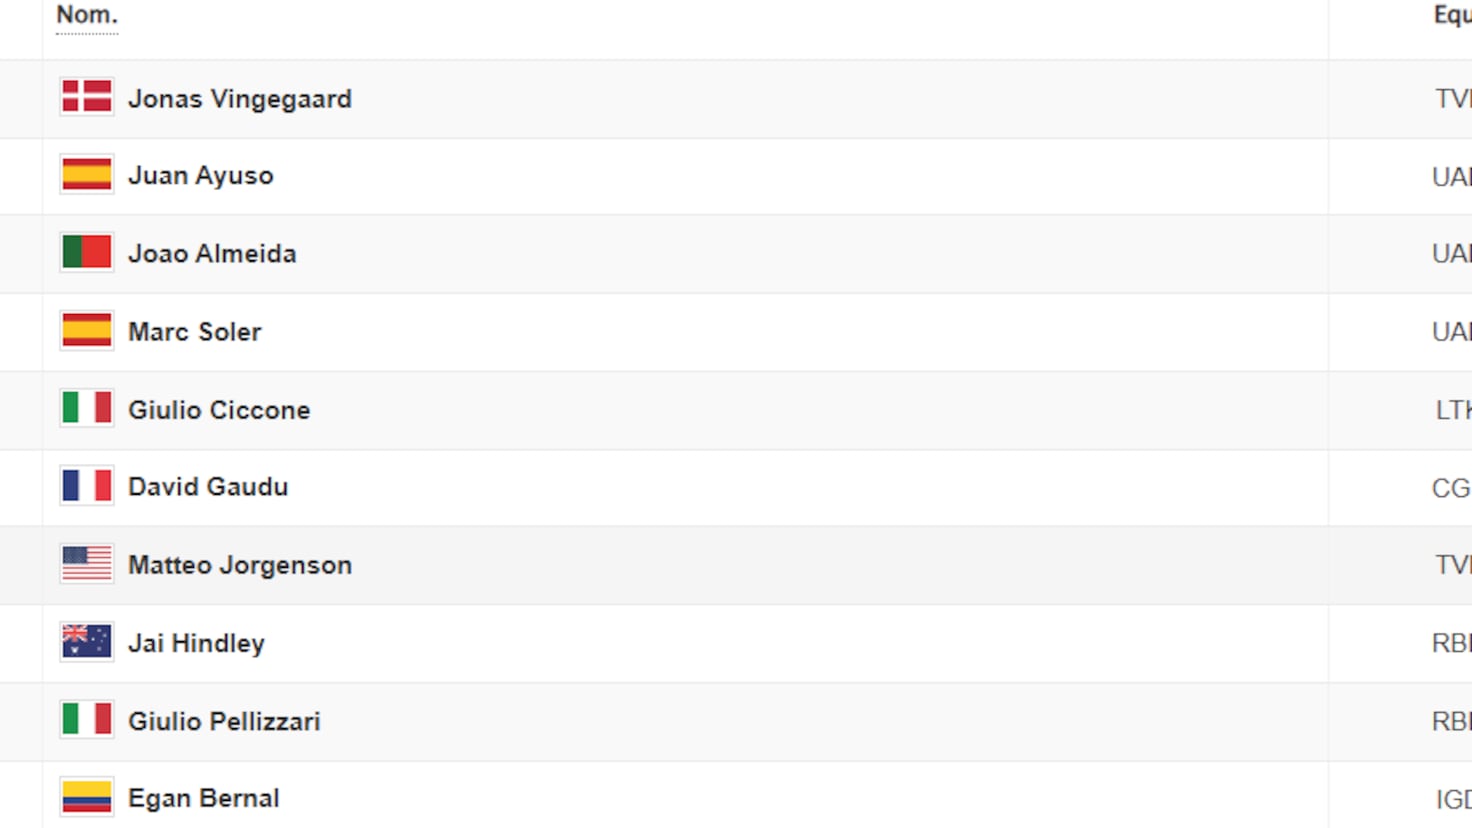Click the Spanish flag next to Juan Ayuso
The width and height of the screenshot is (1472, 828).
(86, 175)
